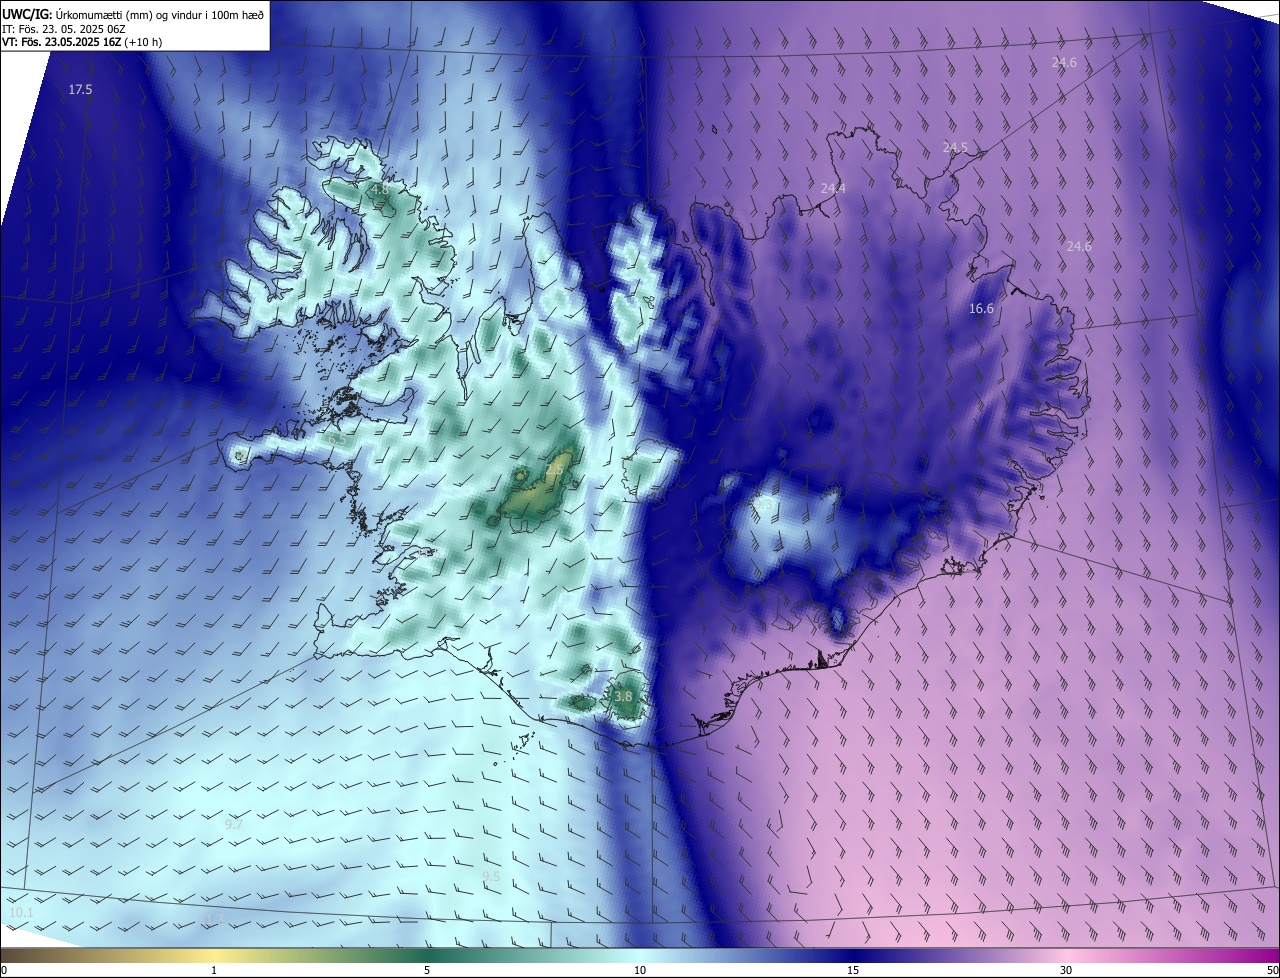Click the 6.5 value label on the Snæfellsnes peninsula

pos(337,439)
